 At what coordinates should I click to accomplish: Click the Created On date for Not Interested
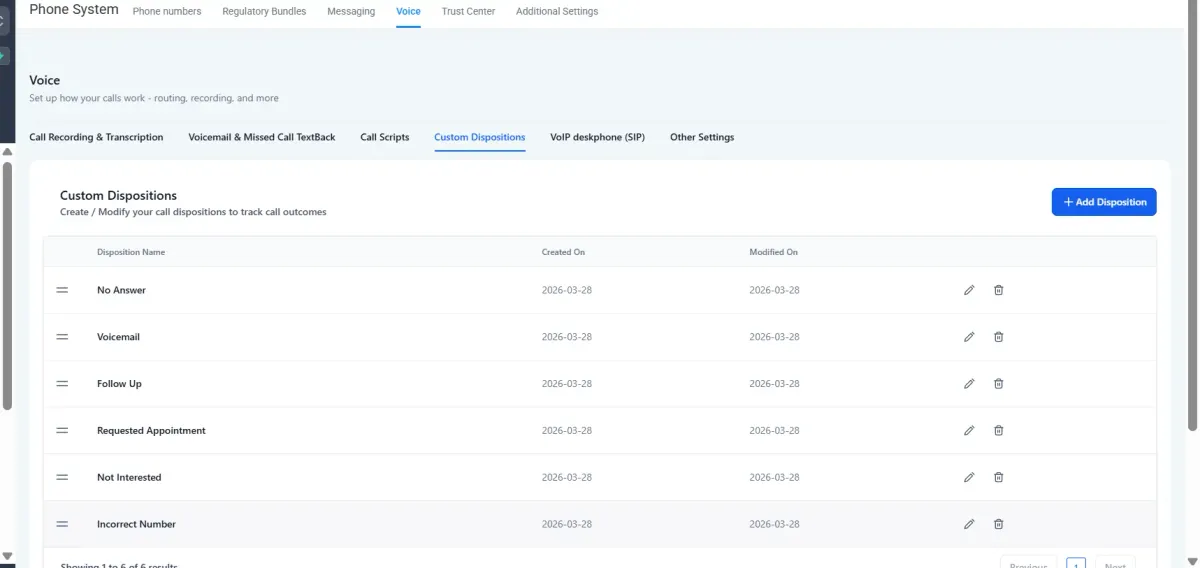[x=567, y=478]
